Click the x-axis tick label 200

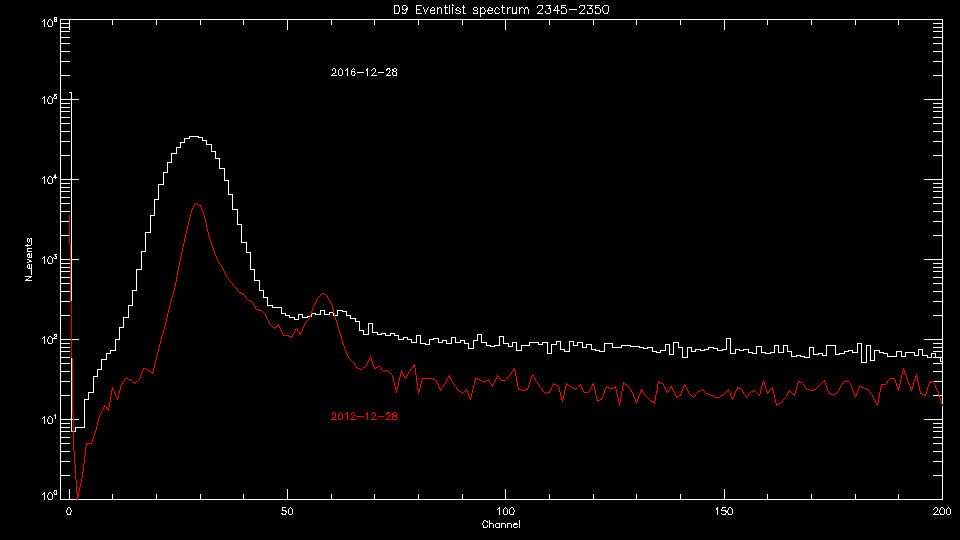click(942, 511)
